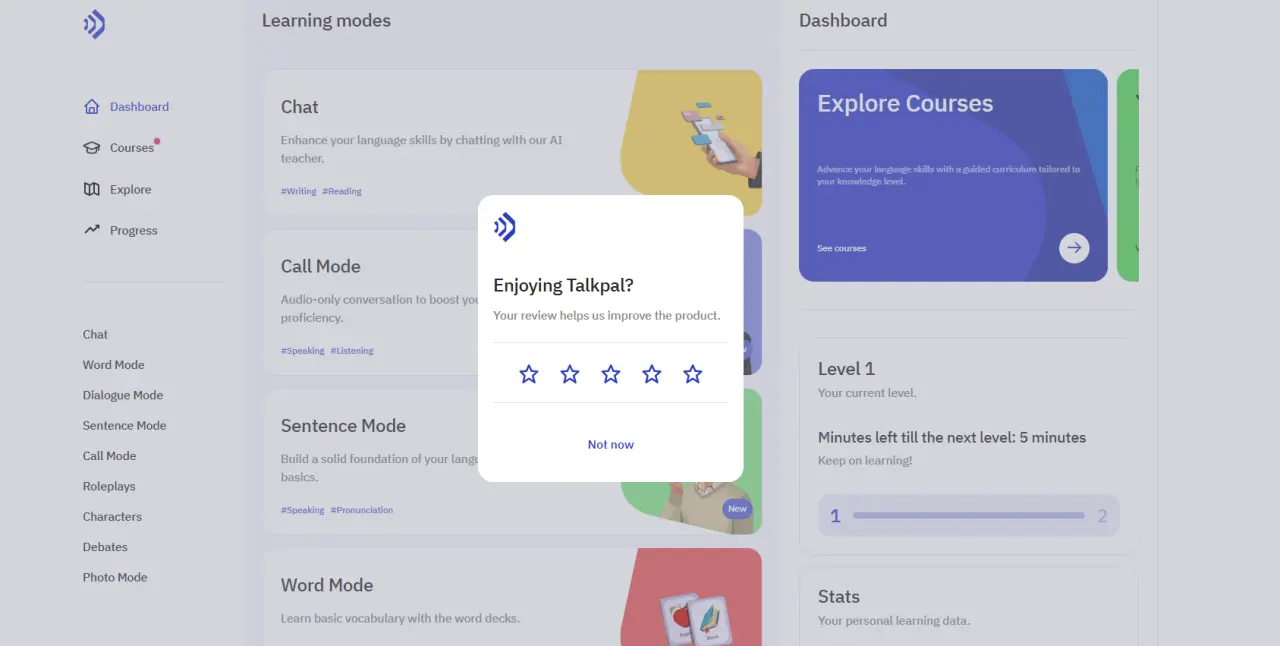Open Progress in the sidebar

coord(134,231)
